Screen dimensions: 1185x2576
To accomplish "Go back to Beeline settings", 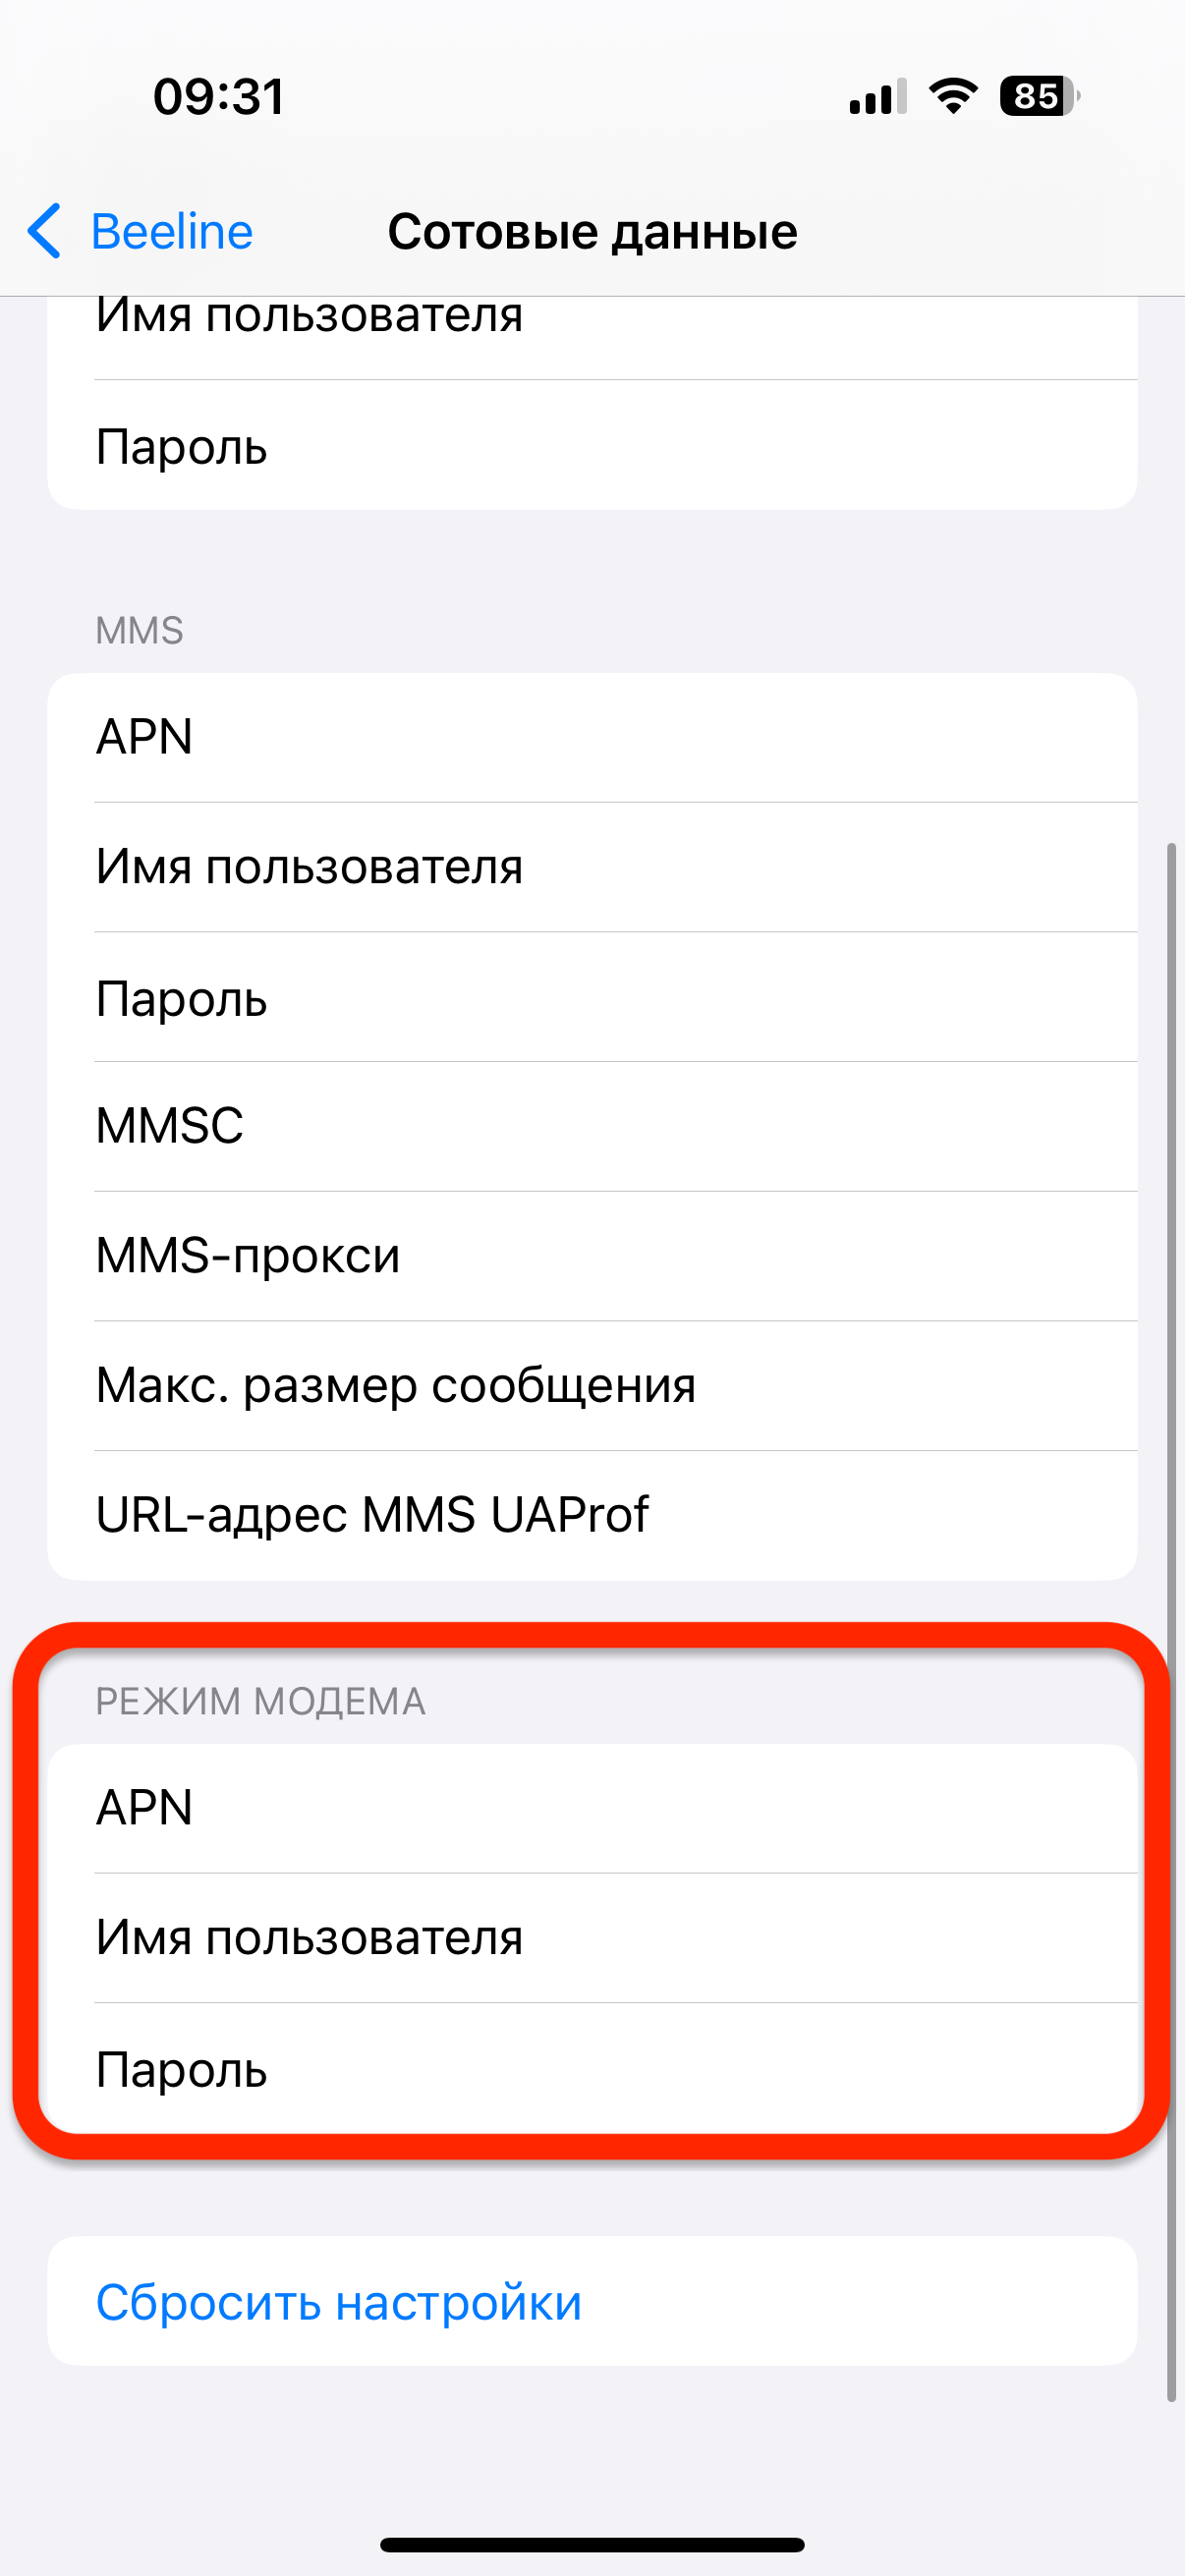I will coord(140,231).
